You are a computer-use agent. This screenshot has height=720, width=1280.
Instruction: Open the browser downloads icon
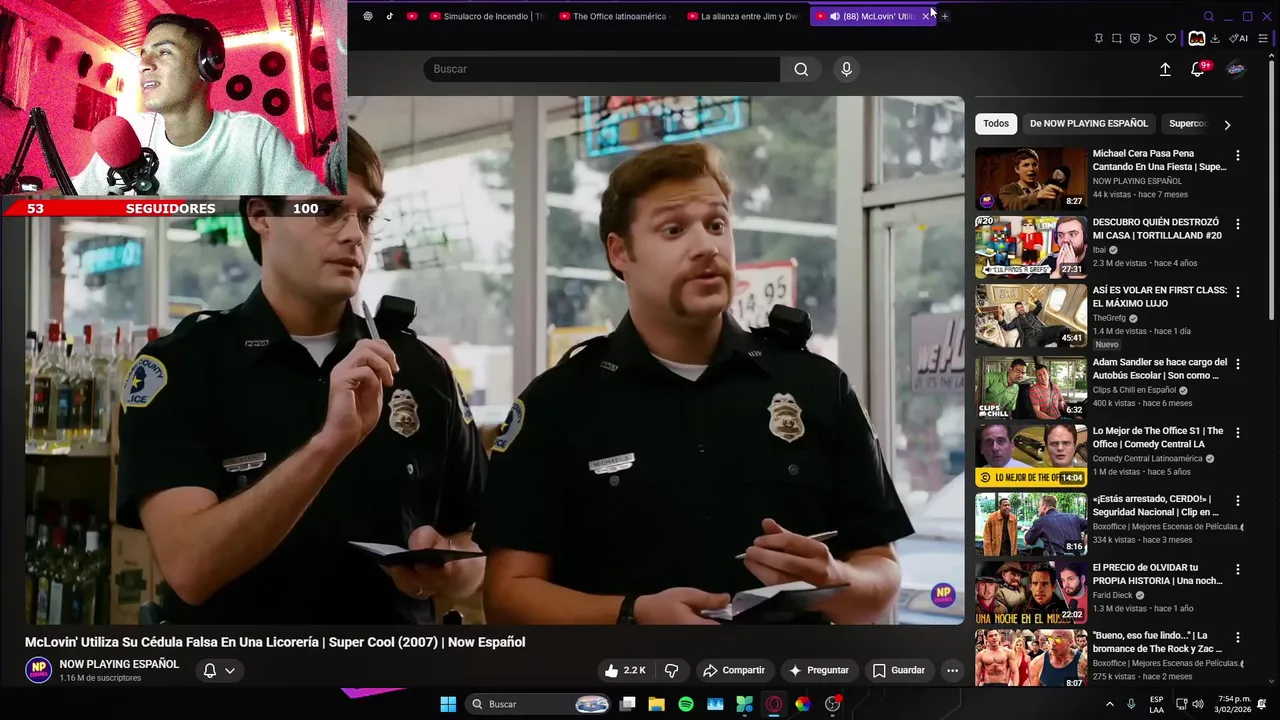pyautogui.click(x=1215, y=39)
